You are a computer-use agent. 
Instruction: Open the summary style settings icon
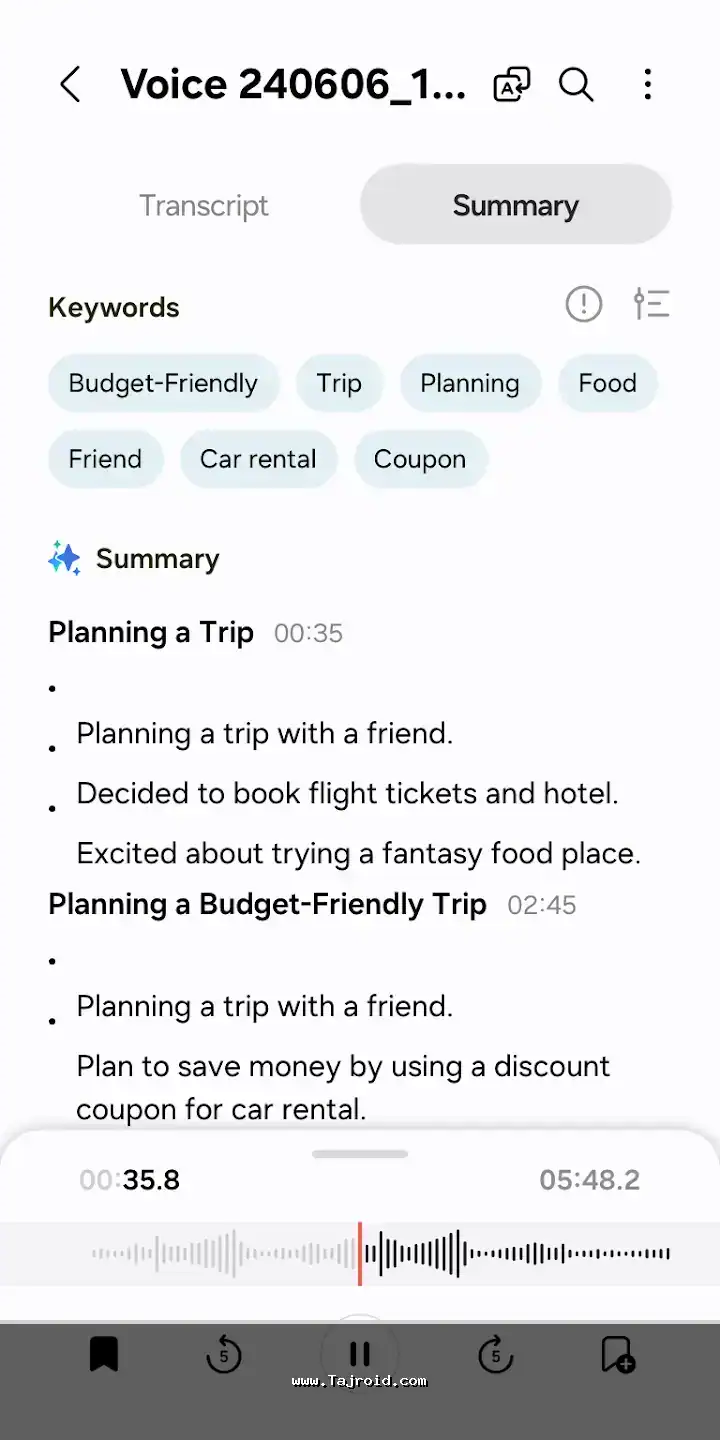651,304
